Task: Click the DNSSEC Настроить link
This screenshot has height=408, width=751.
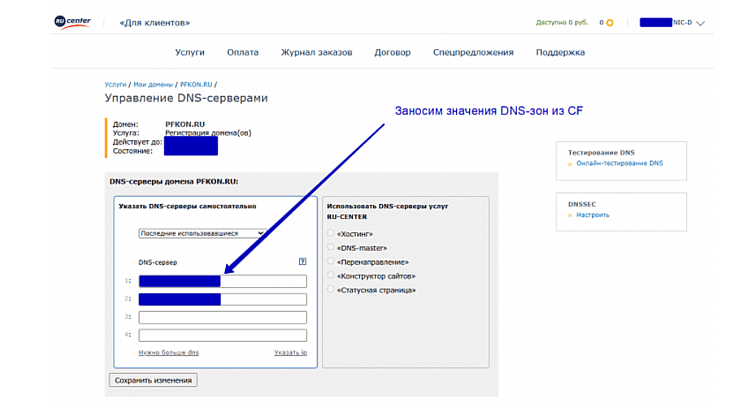Action: point(593,215)
